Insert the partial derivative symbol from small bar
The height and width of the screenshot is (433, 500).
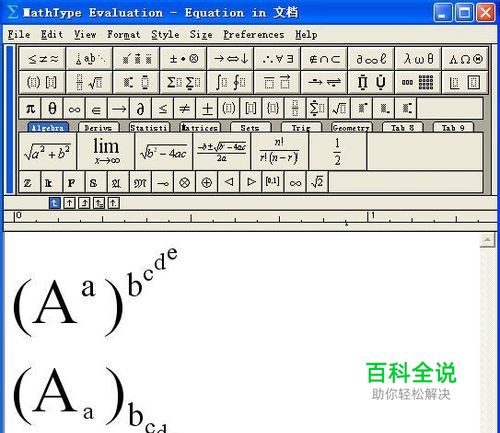141,108
